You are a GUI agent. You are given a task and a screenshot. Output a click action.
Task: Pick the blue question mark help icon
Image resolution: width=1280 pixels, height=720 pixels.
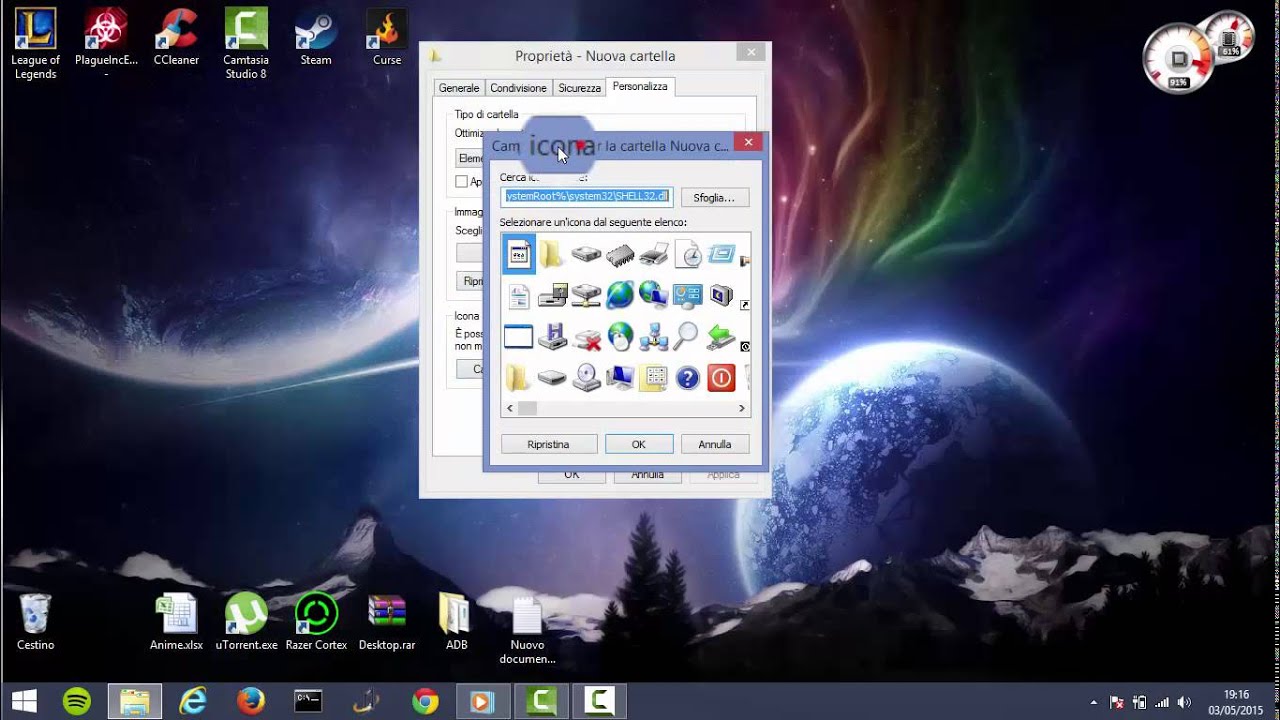[687, 377]
